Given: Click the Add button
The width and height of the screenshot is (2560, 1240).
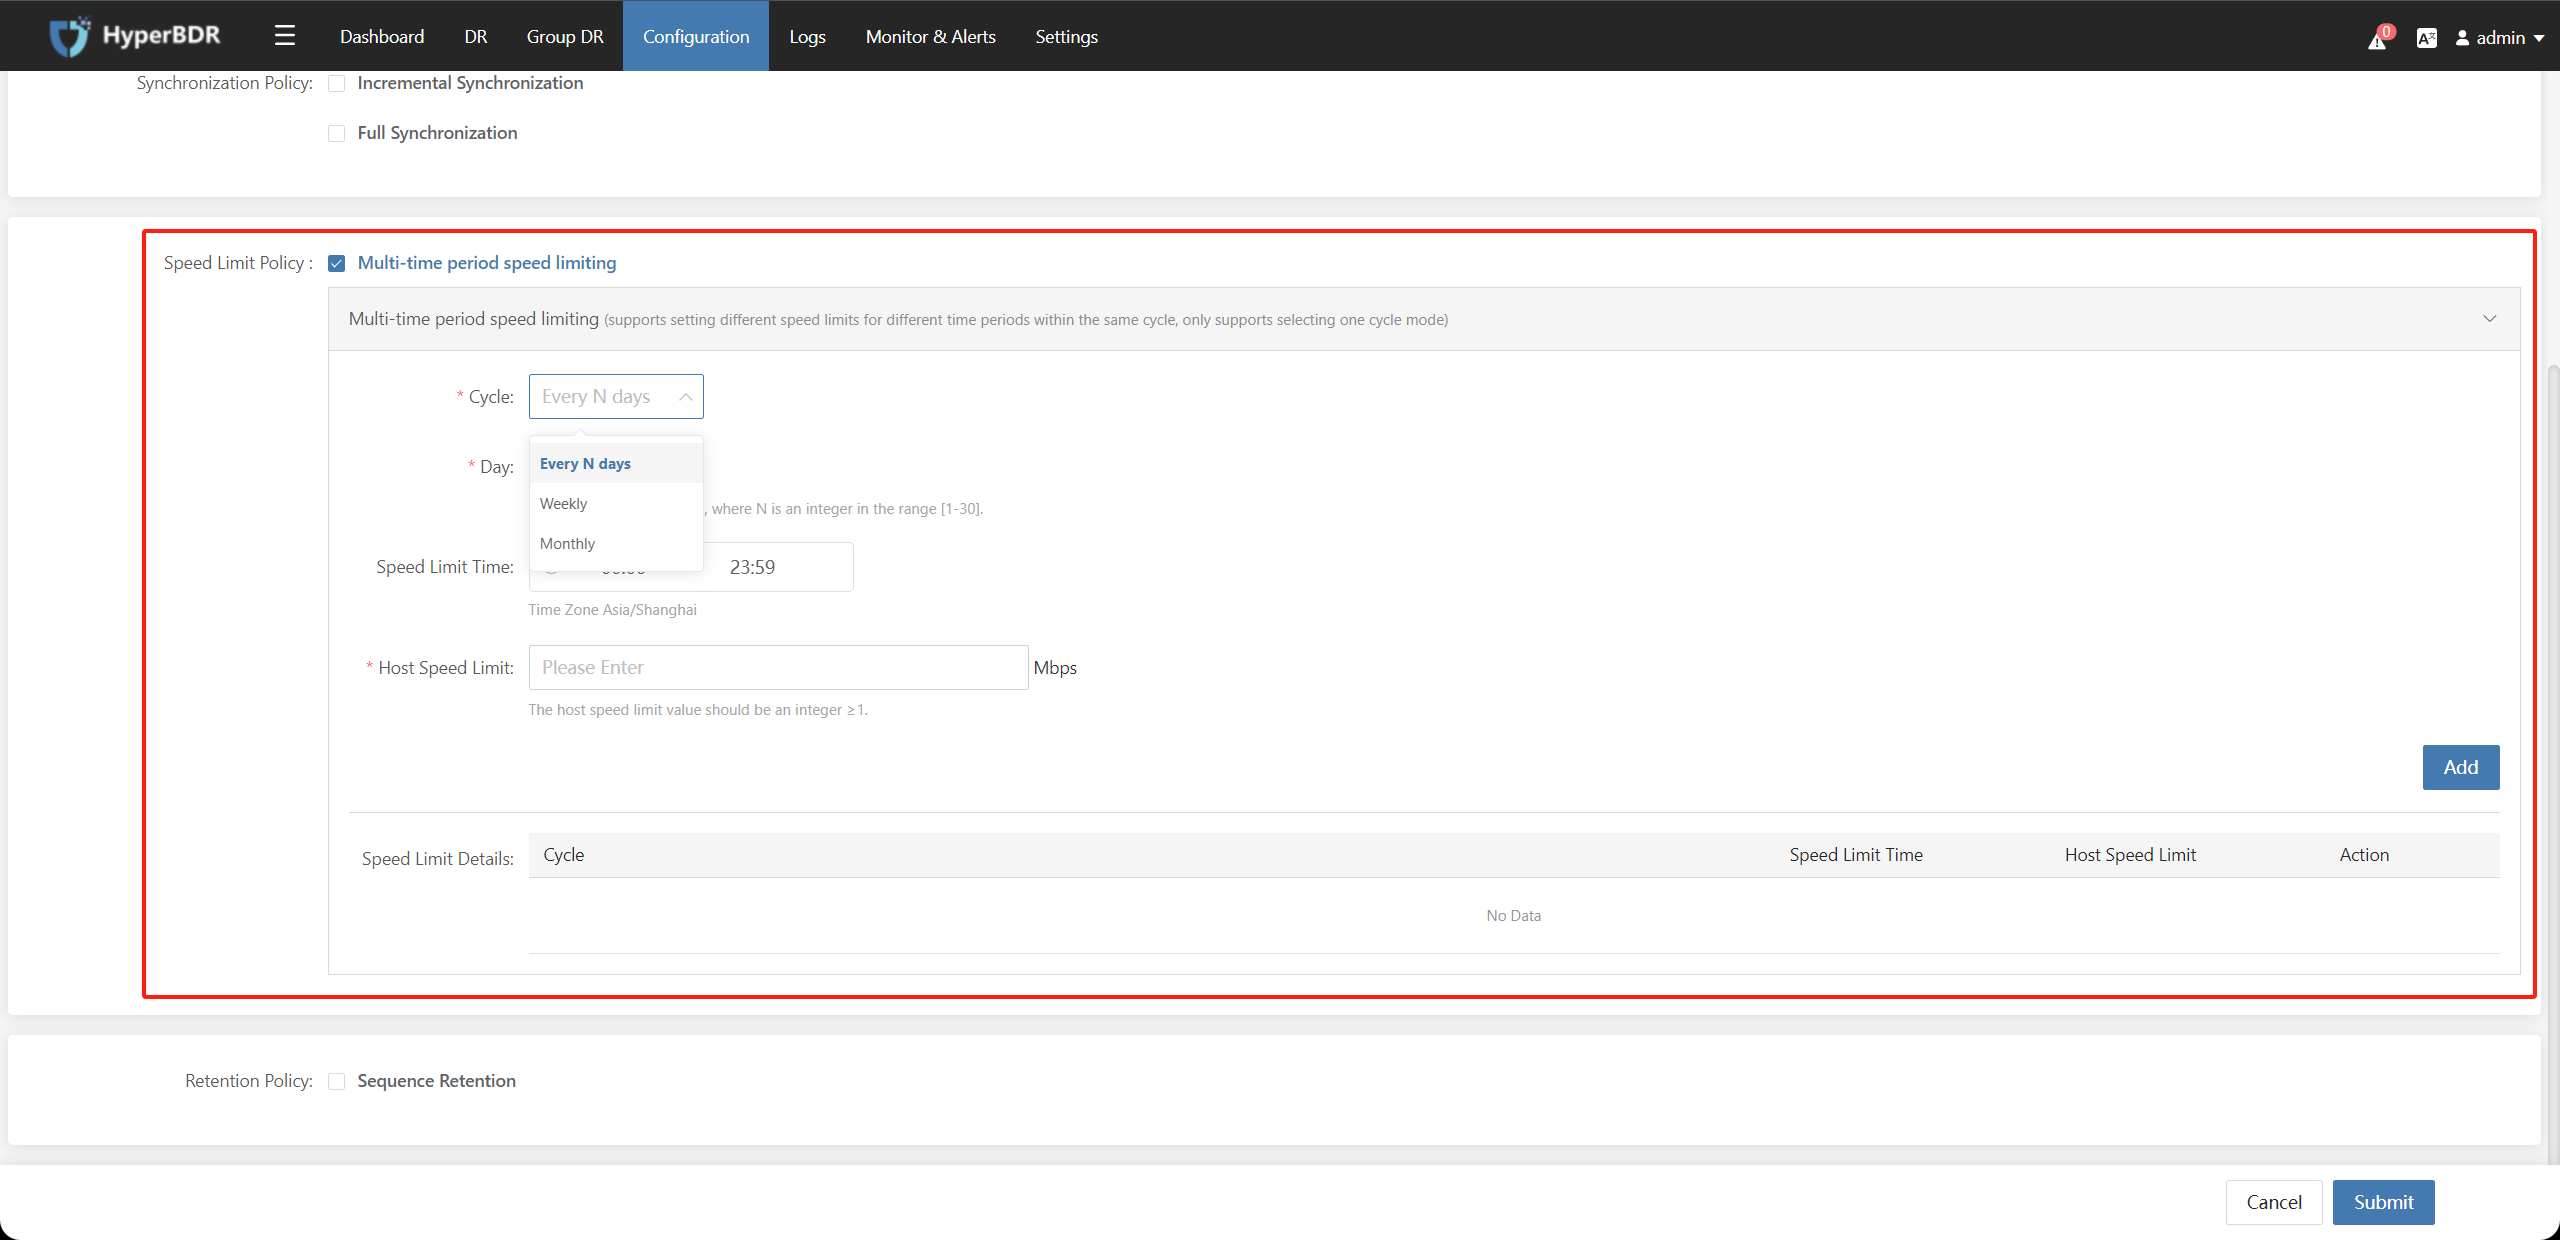Looking at the screenshot, I should tap(2461, 767).
